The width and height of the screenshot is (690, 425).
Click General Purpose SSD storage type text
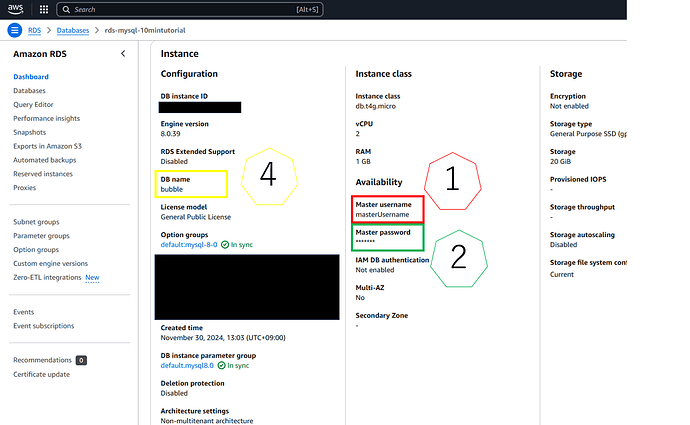588,134
